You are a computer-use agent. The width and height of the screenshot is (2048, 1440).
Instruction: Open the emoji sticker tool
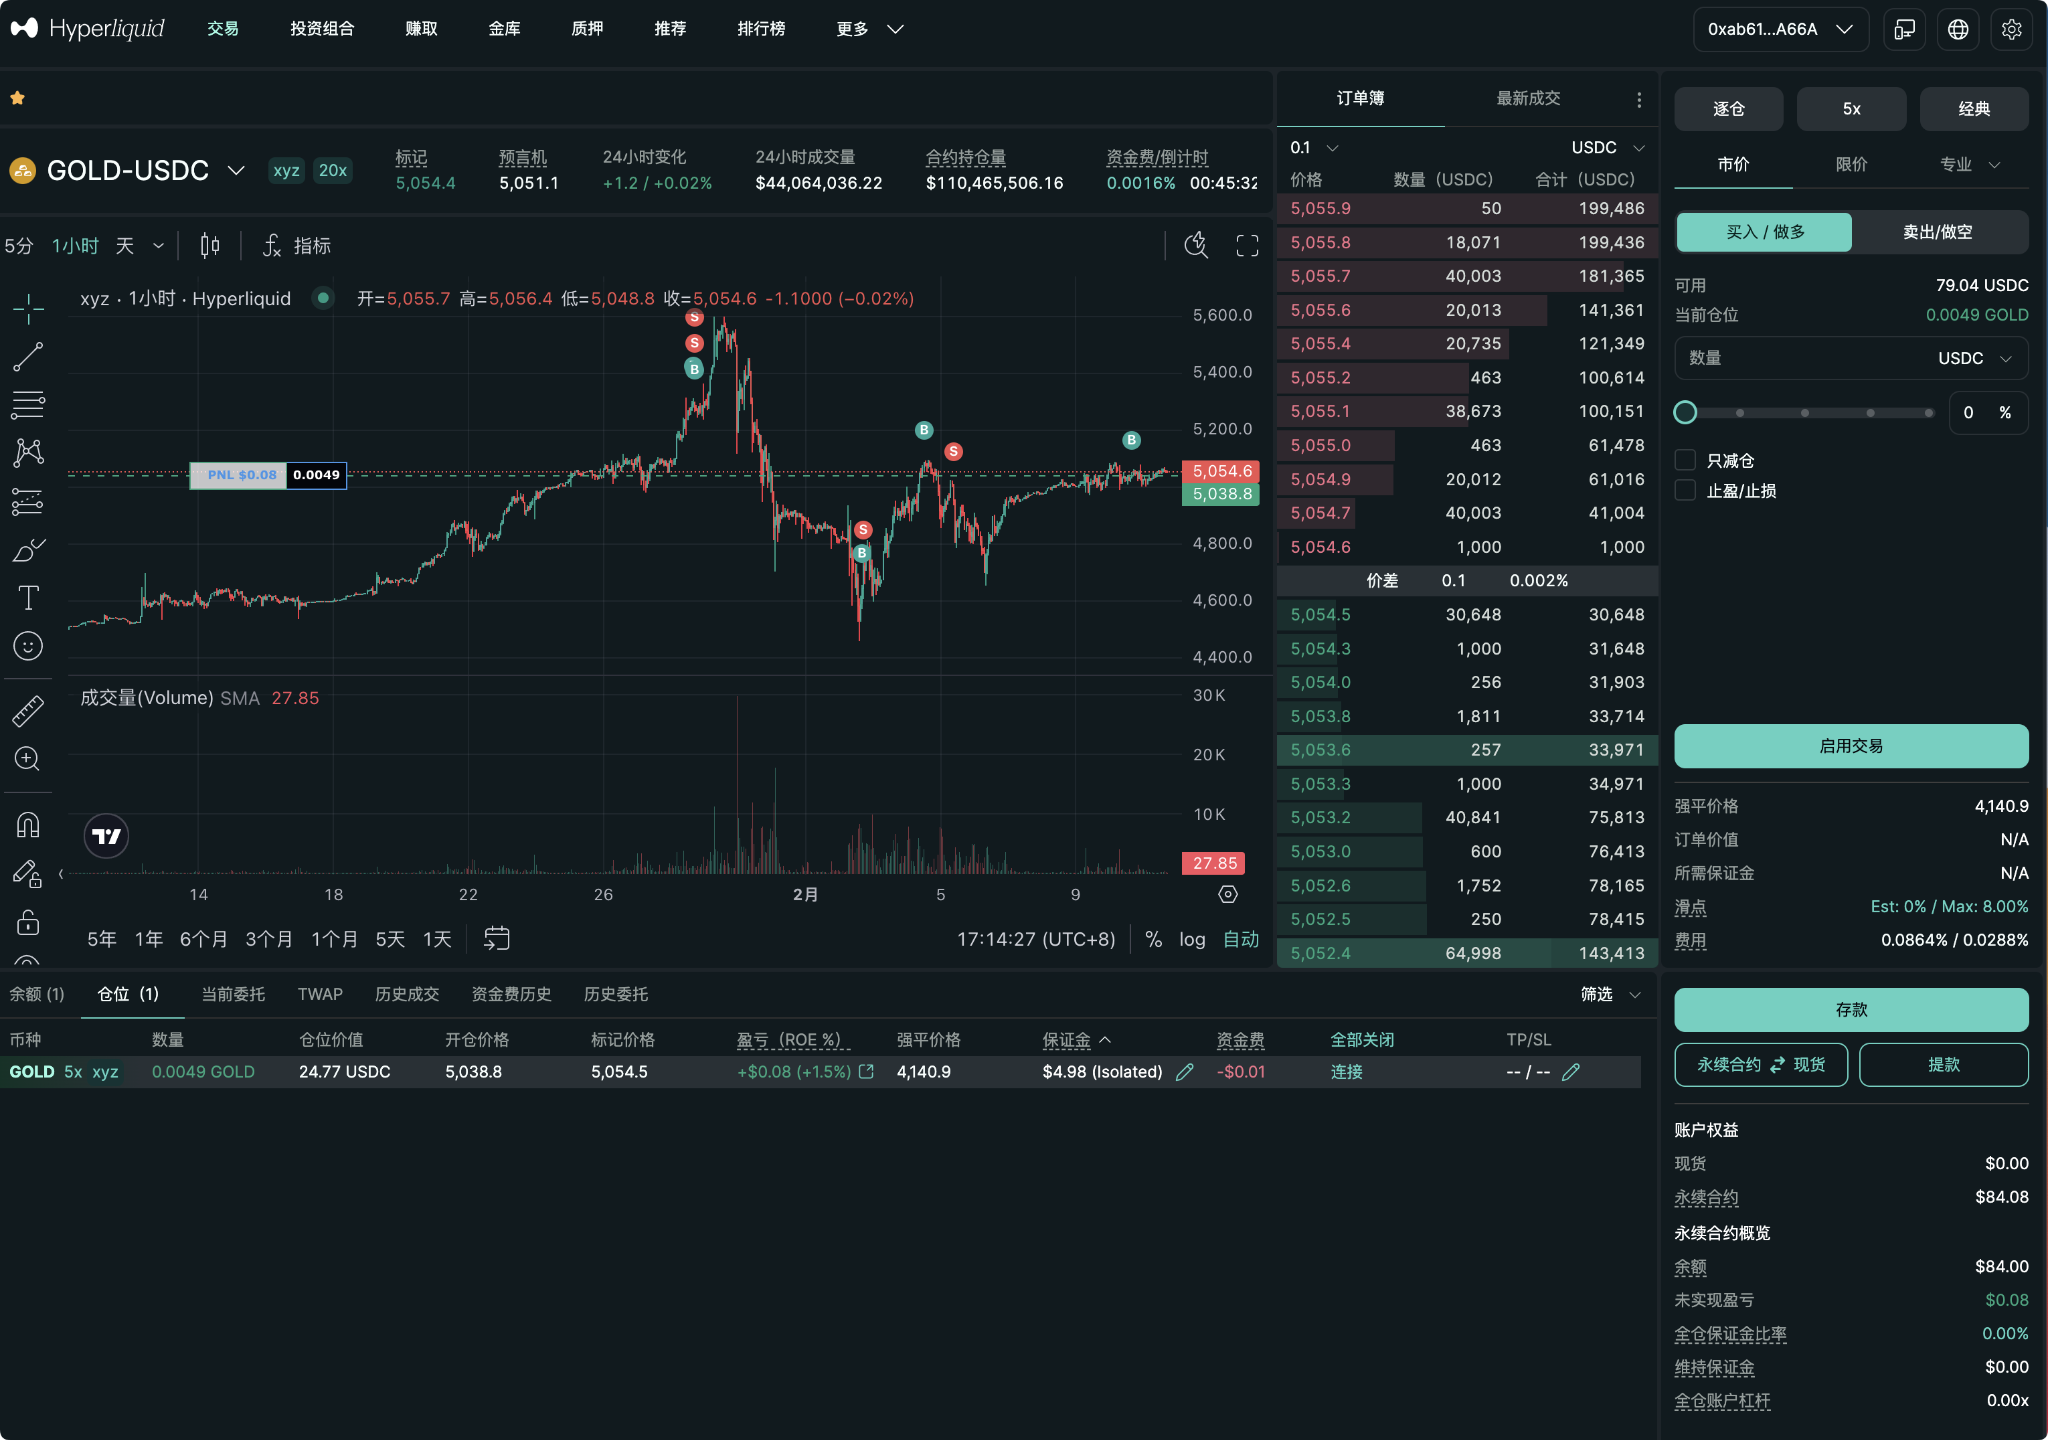(28, 645)
